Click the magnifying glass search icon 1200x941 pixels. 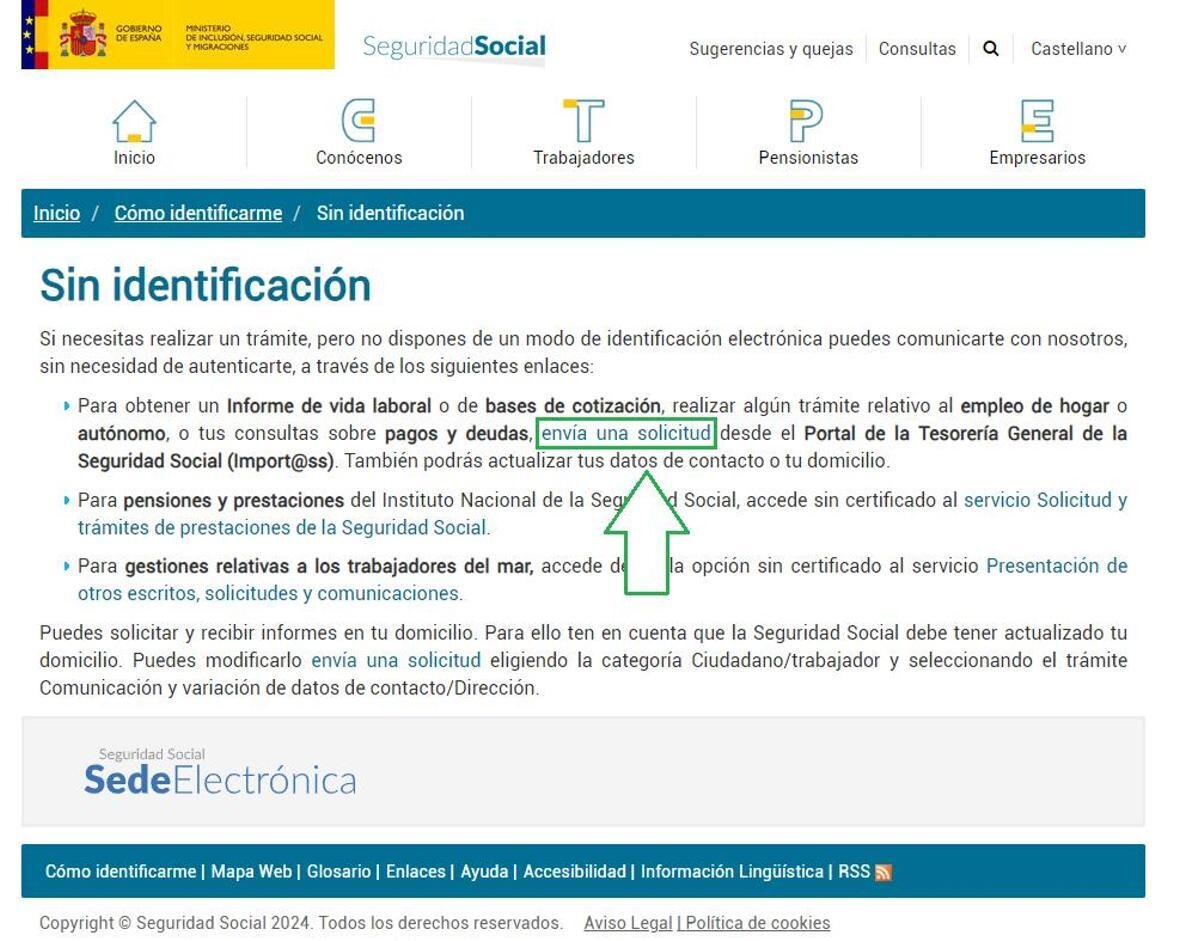tap(991, 48)
